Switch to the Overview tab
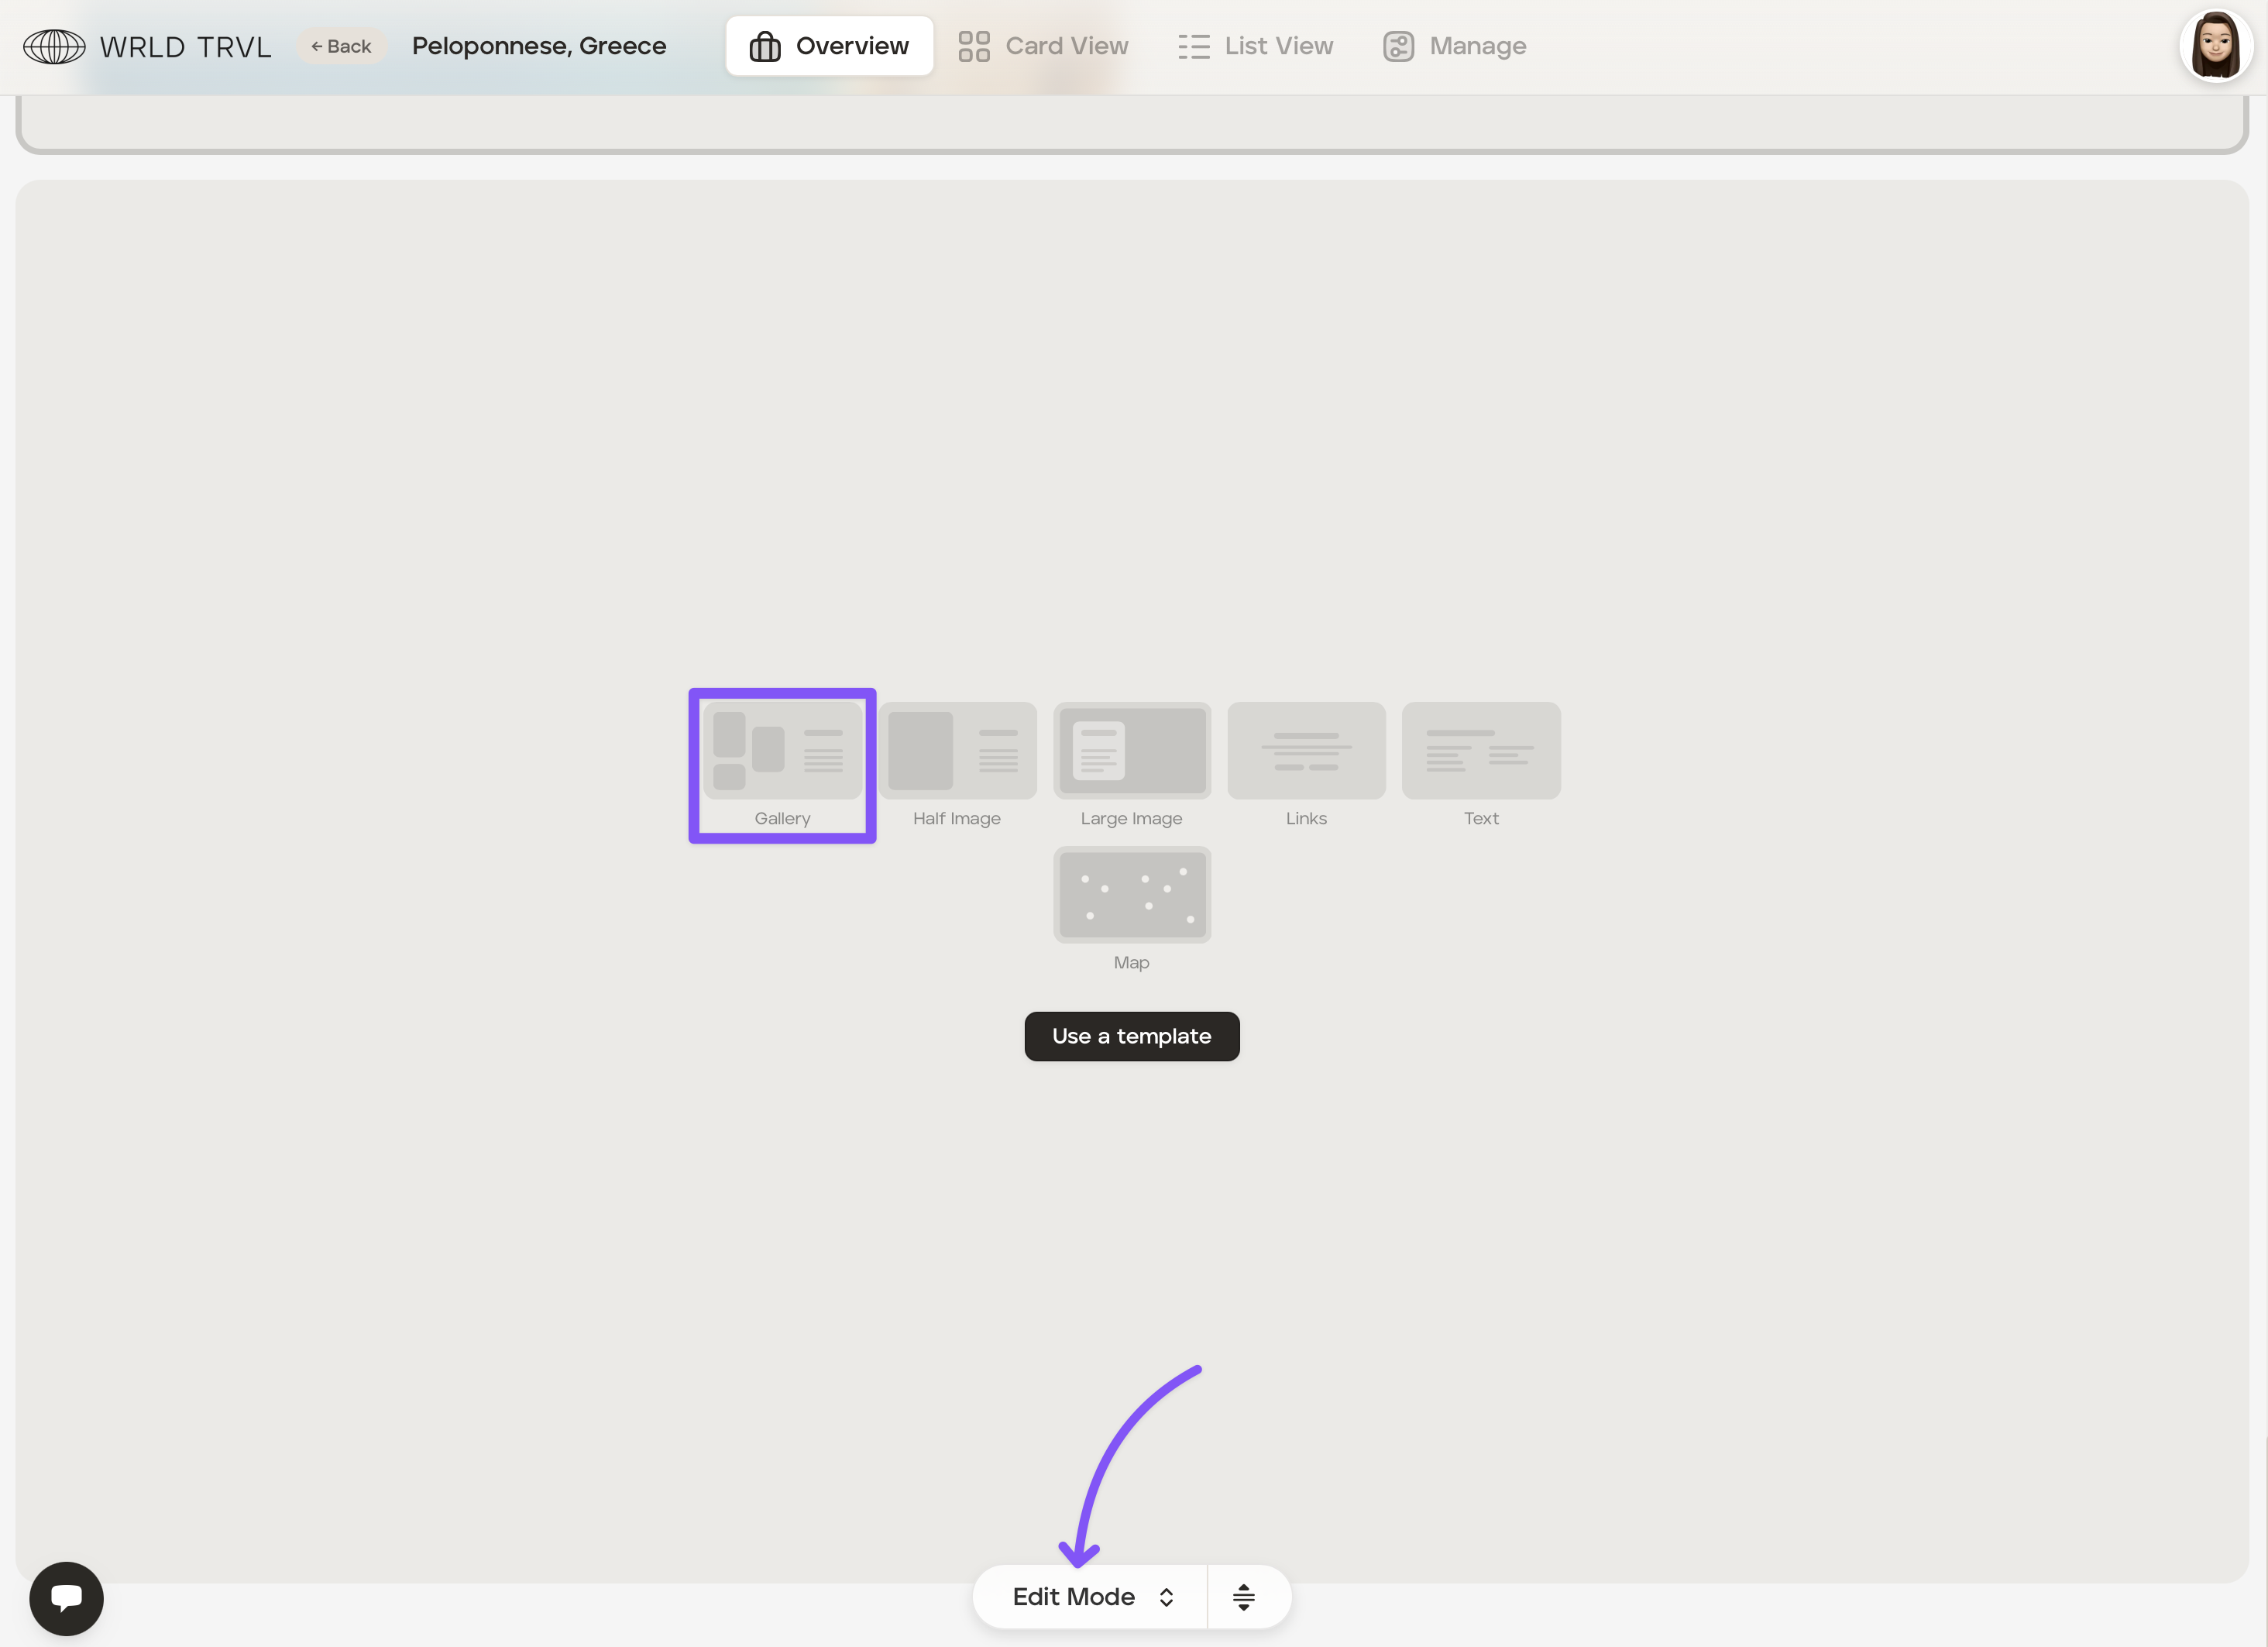This screenshot has height=1647, width=2268. click(829, 46)
